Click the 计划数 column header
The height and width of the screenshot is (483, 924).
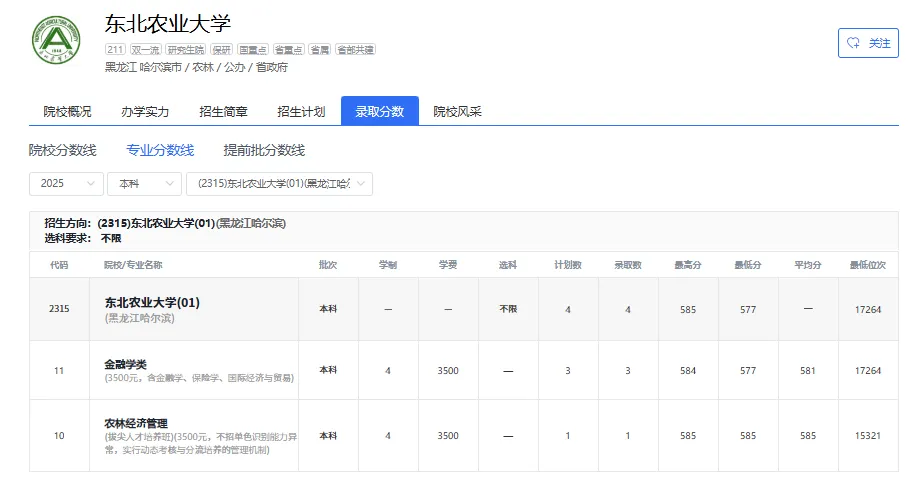pos(568,265)
